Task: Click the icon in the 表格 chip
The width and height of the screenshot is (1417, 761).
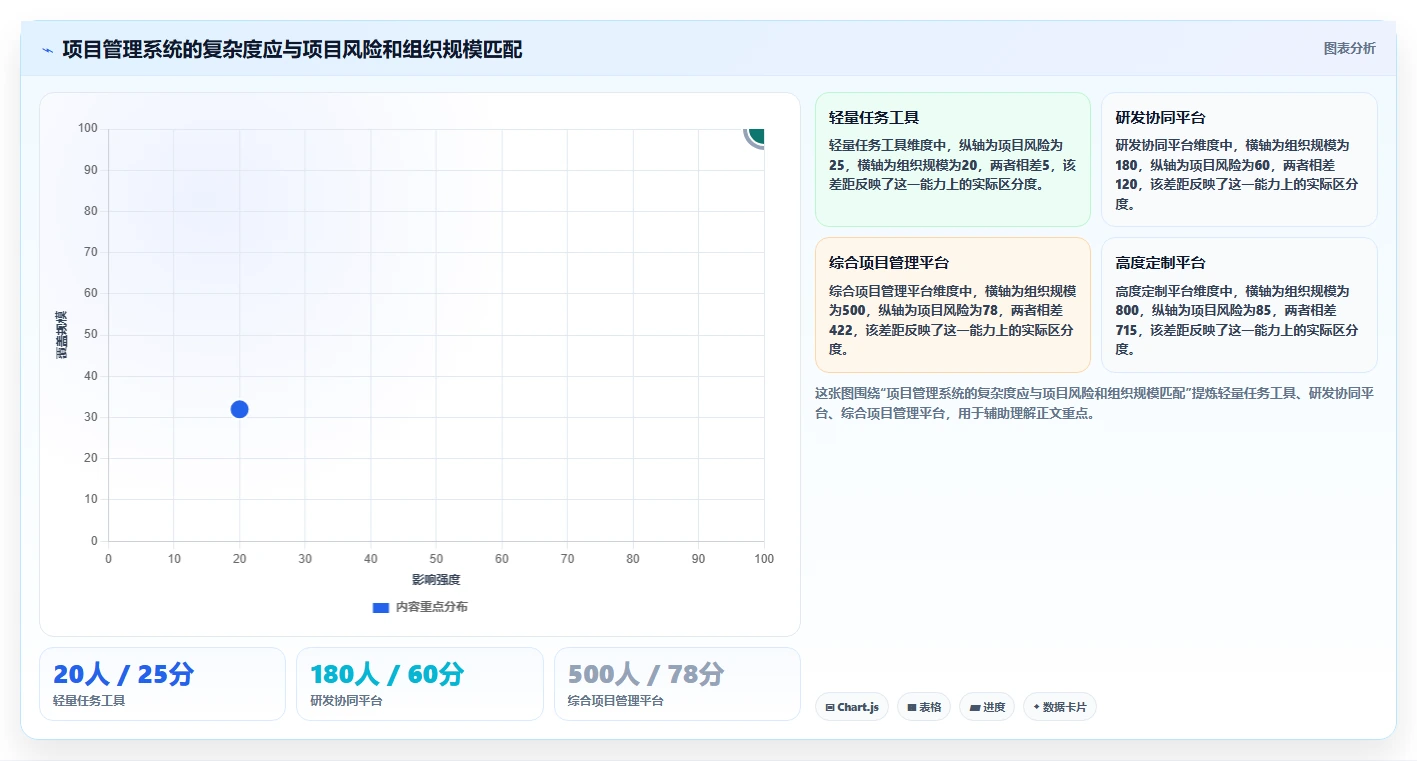Action: (x=912, y=707)
